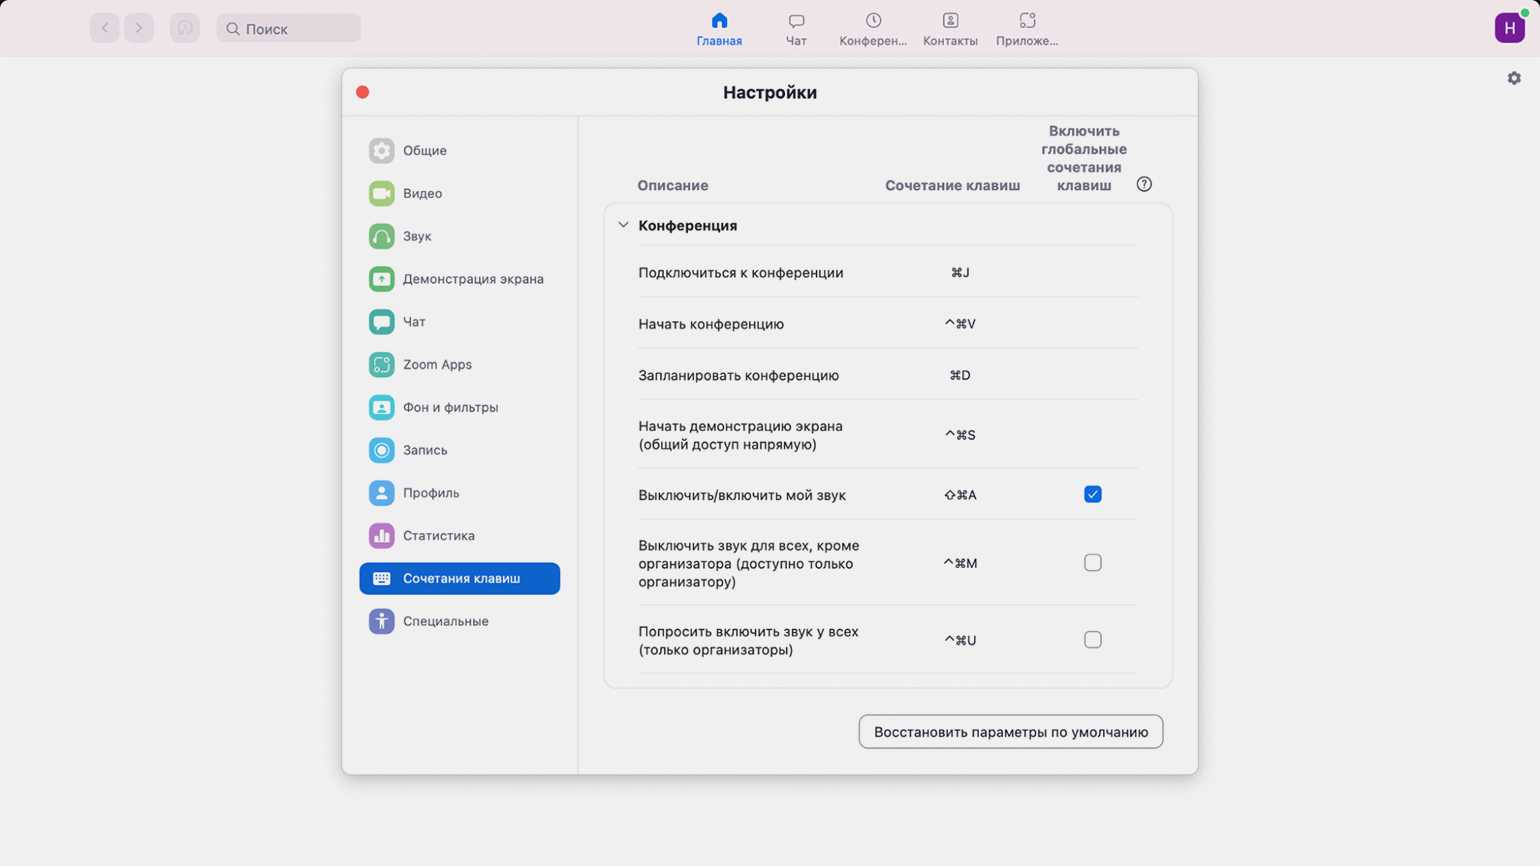Open the gear icon in top-right corner
Screen dimensions: 1540x866
pos(1514,78)
